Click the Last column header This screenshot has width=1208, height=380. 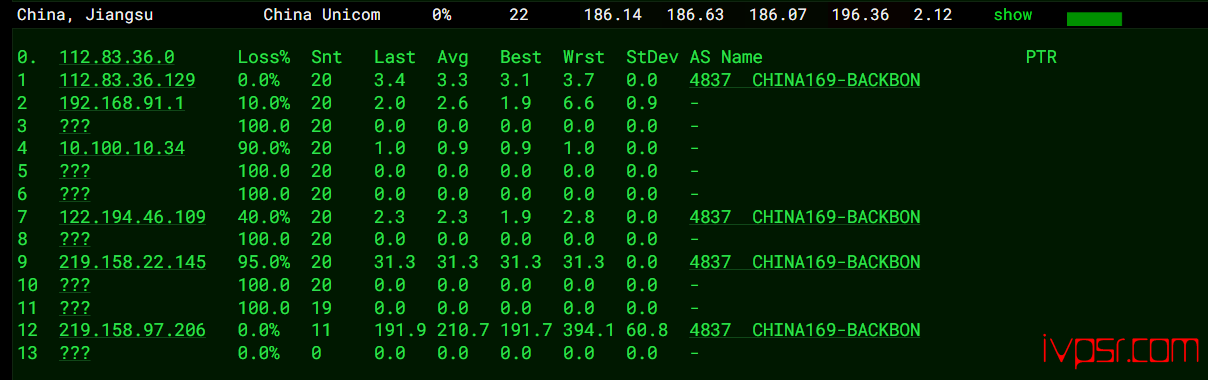[394, 58]
